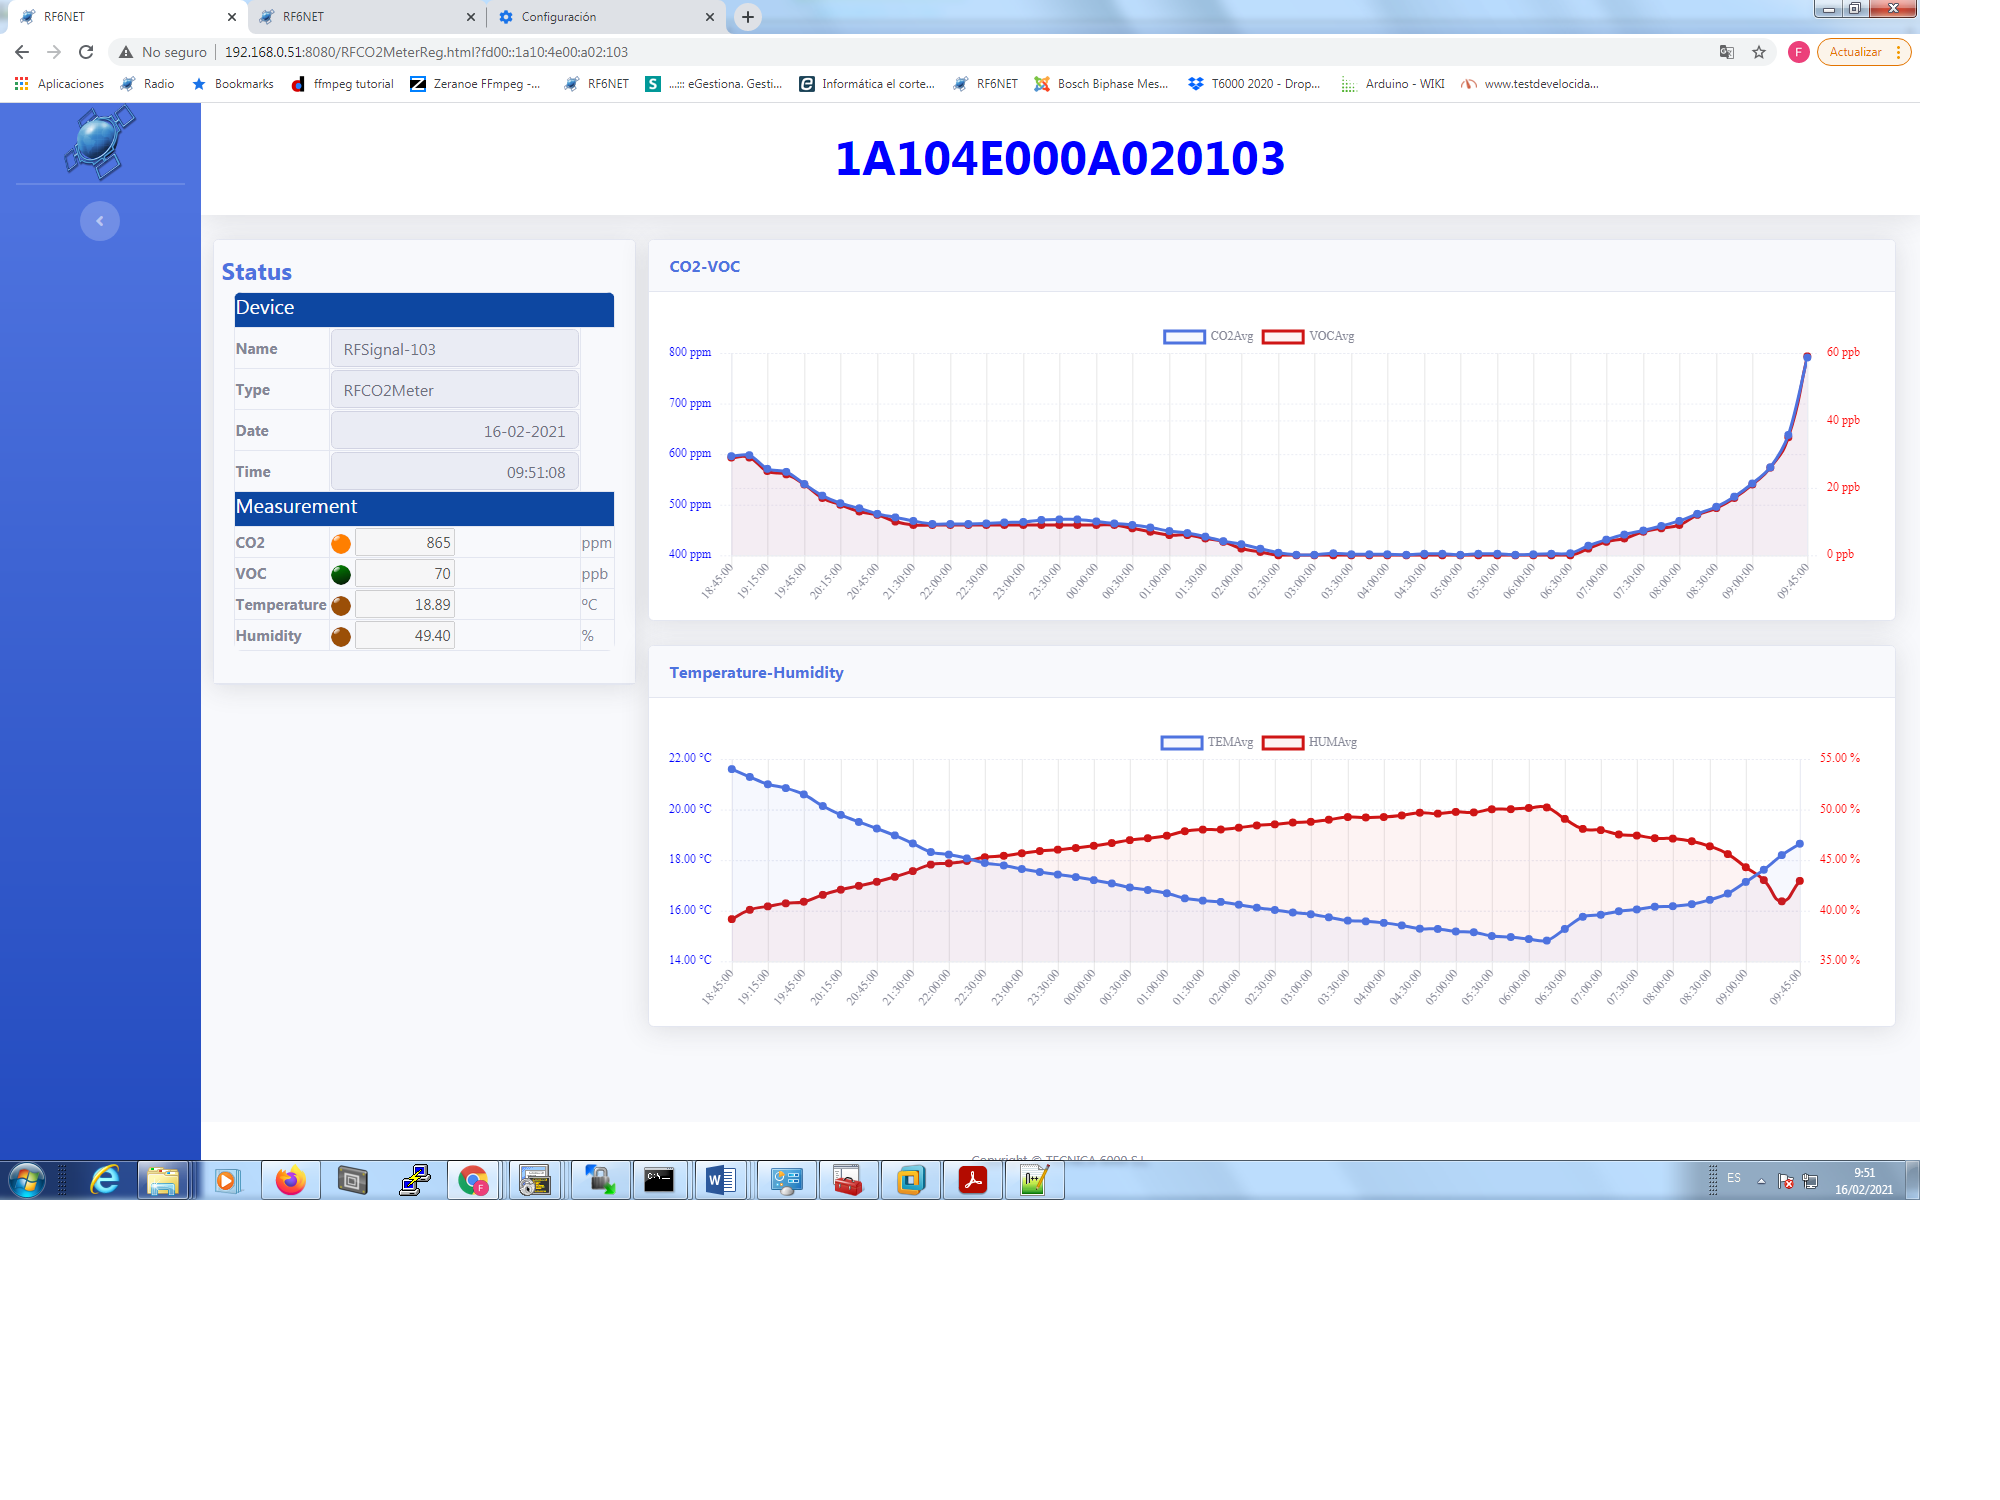
Task: Click the HUMAvg red legend swatch
Action: pos(1283,742)
